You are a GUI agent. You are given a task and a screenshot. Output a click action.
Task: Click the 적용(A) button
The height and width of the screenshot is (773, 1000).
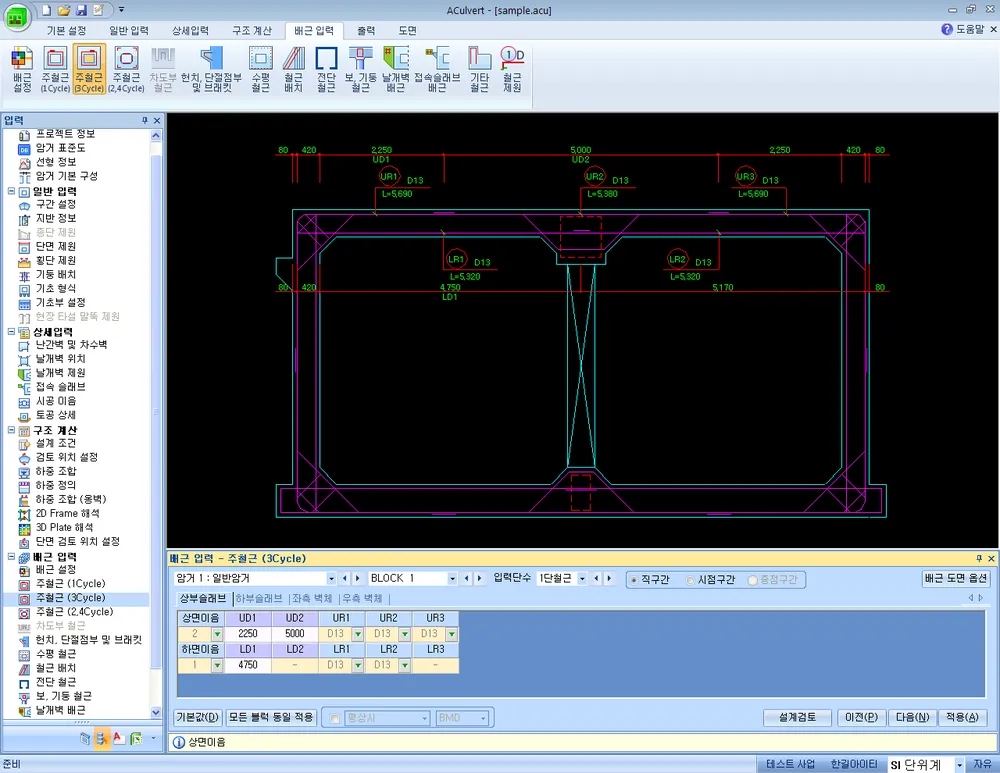tap(962, 718)
